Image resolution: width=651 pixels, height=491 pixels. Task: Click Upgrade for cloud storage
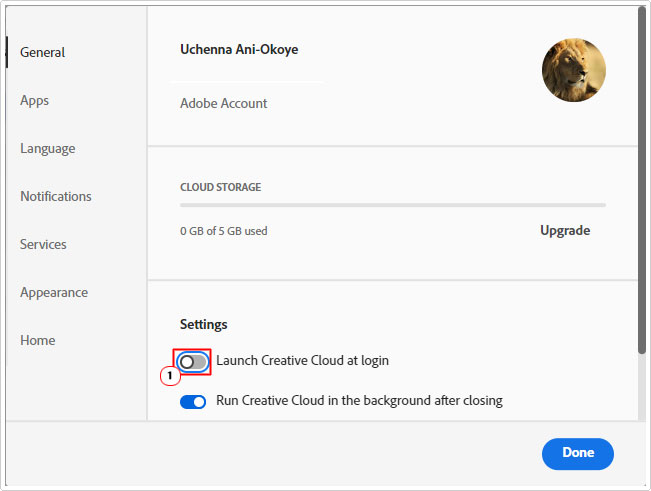pyautogui.click(x=565, y=230)
